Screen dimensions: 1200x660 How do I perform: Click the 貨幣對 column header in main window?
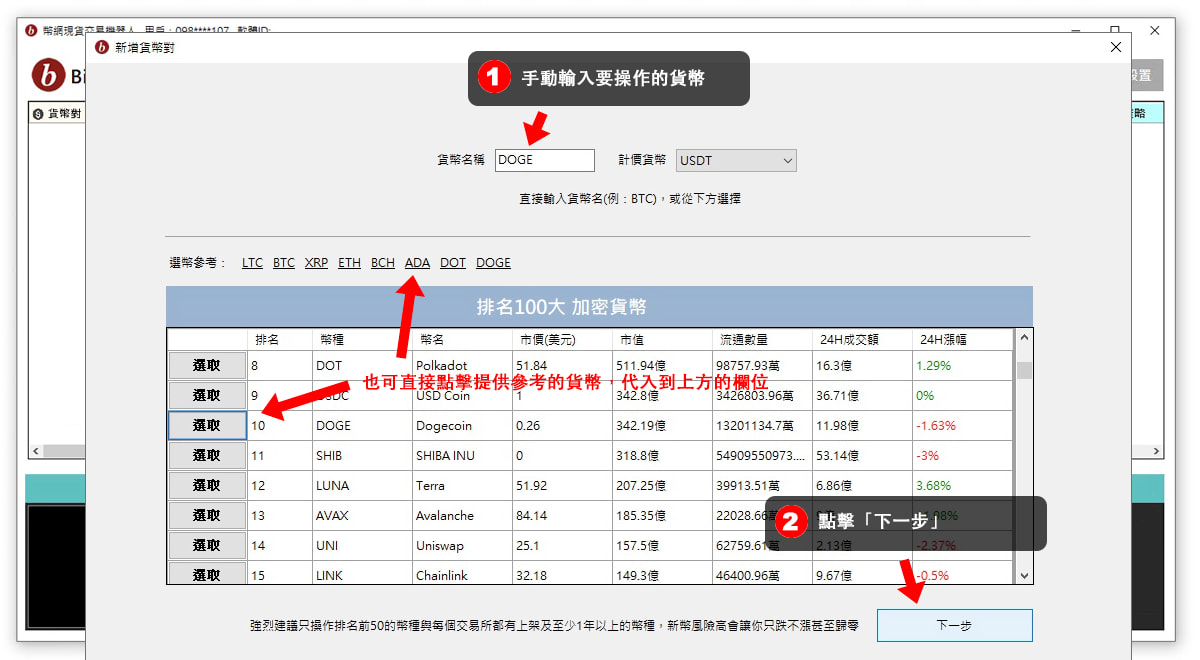tap(57, 113)
